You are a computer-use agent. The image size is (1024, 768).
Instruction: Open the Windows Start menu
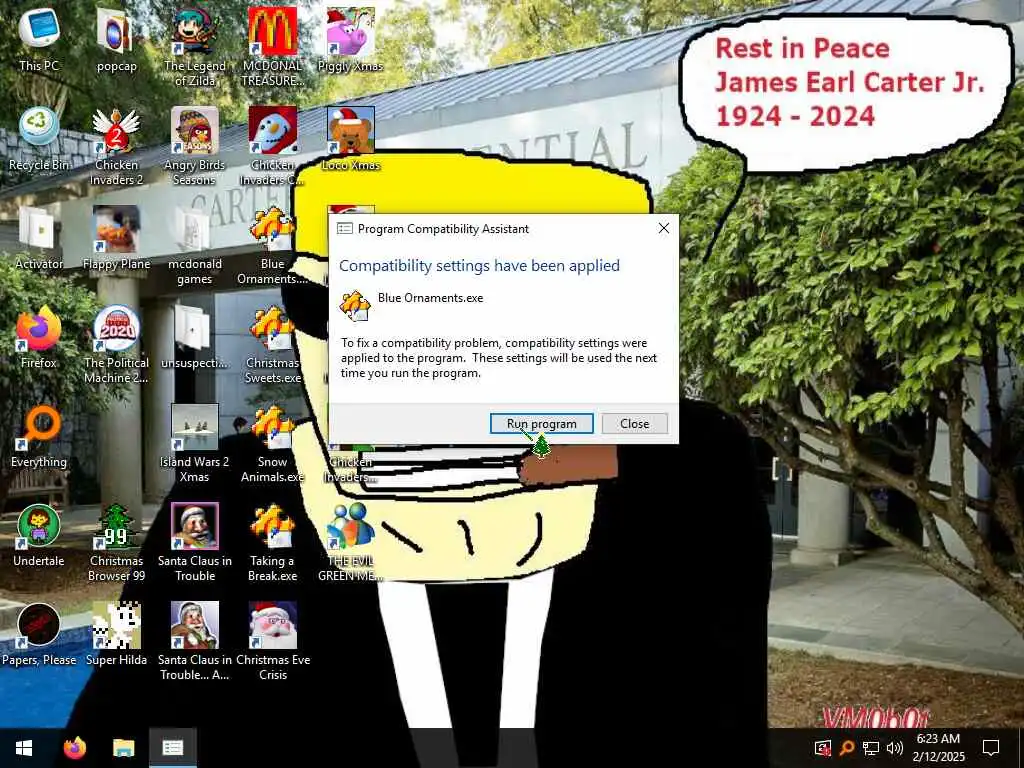point(24,748)
